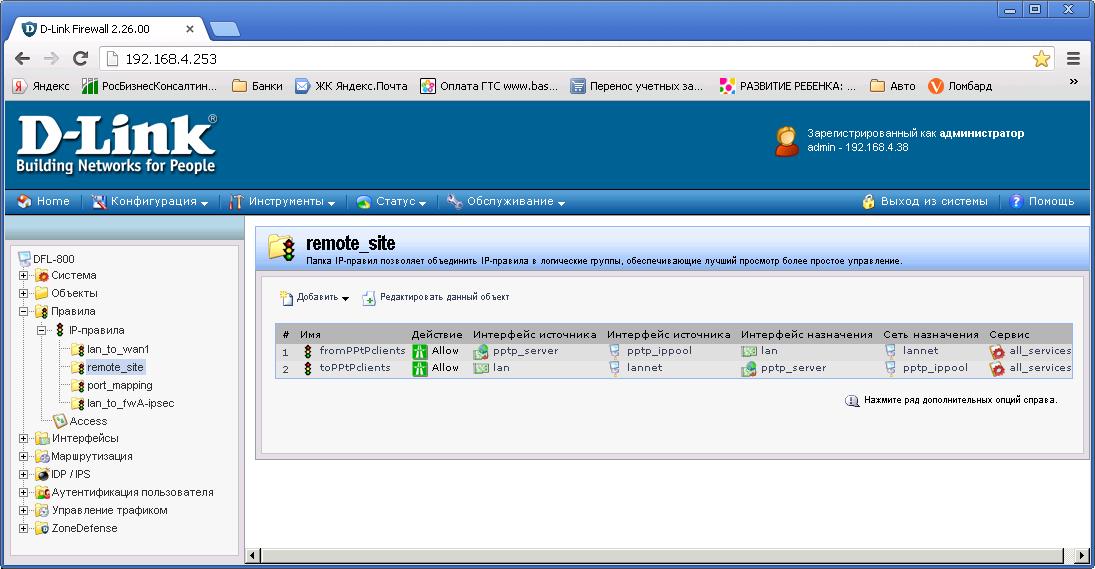Expand the Управление трафиком node
Screen dimensions: 1095x569
(x=23, y=510)
